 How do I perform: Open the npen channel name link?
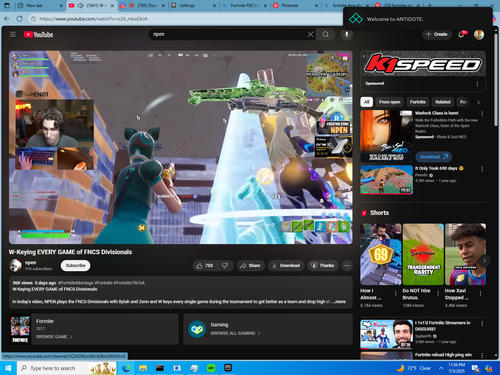pos(30,263)
